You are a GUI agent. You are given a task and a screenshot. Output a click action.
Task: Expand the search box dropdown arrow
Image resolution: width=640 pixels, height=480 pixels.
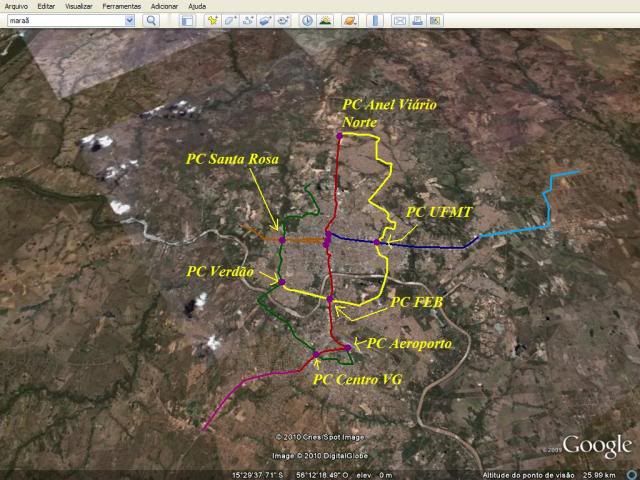click(130, 20)
